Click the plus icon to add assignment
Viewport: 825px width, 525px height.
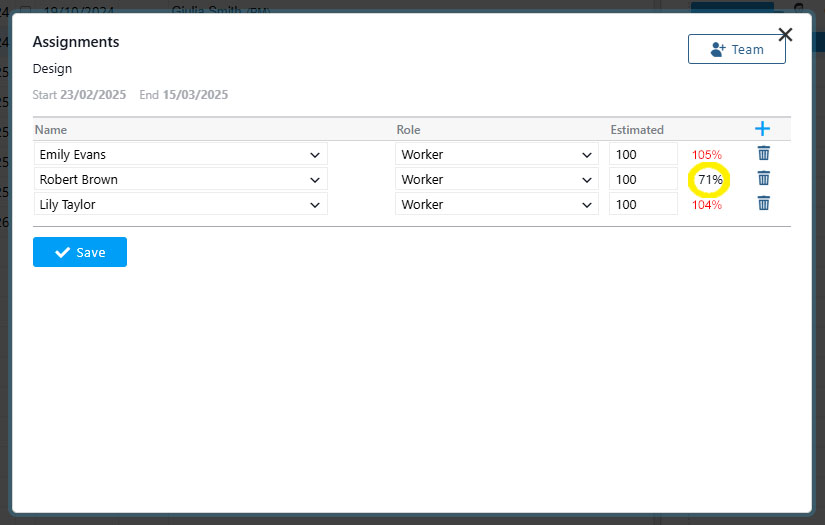pos(762,129)
